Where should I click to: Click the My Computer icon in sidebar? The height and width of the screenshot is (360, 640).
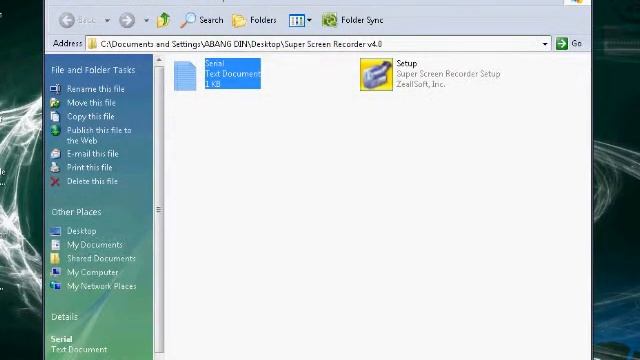pyautogui.click(x=55, y=272)
